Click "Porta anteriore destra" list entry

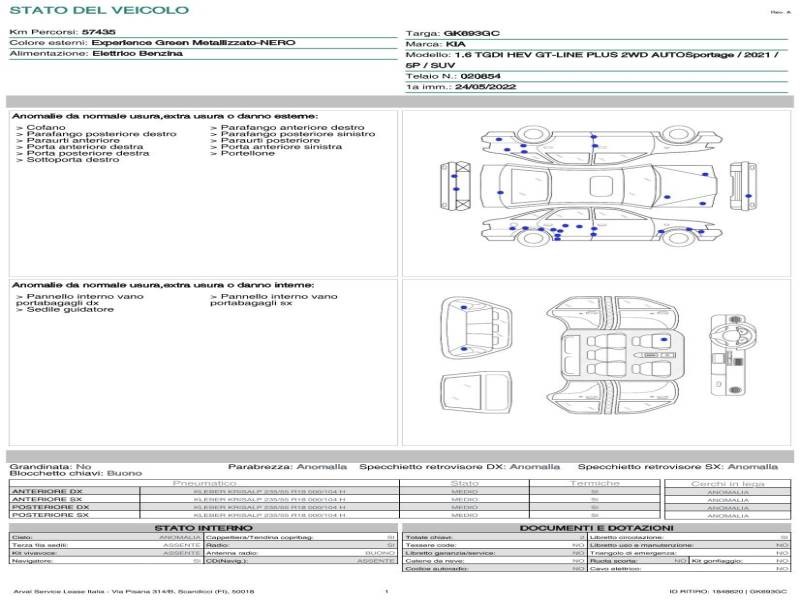85,147
